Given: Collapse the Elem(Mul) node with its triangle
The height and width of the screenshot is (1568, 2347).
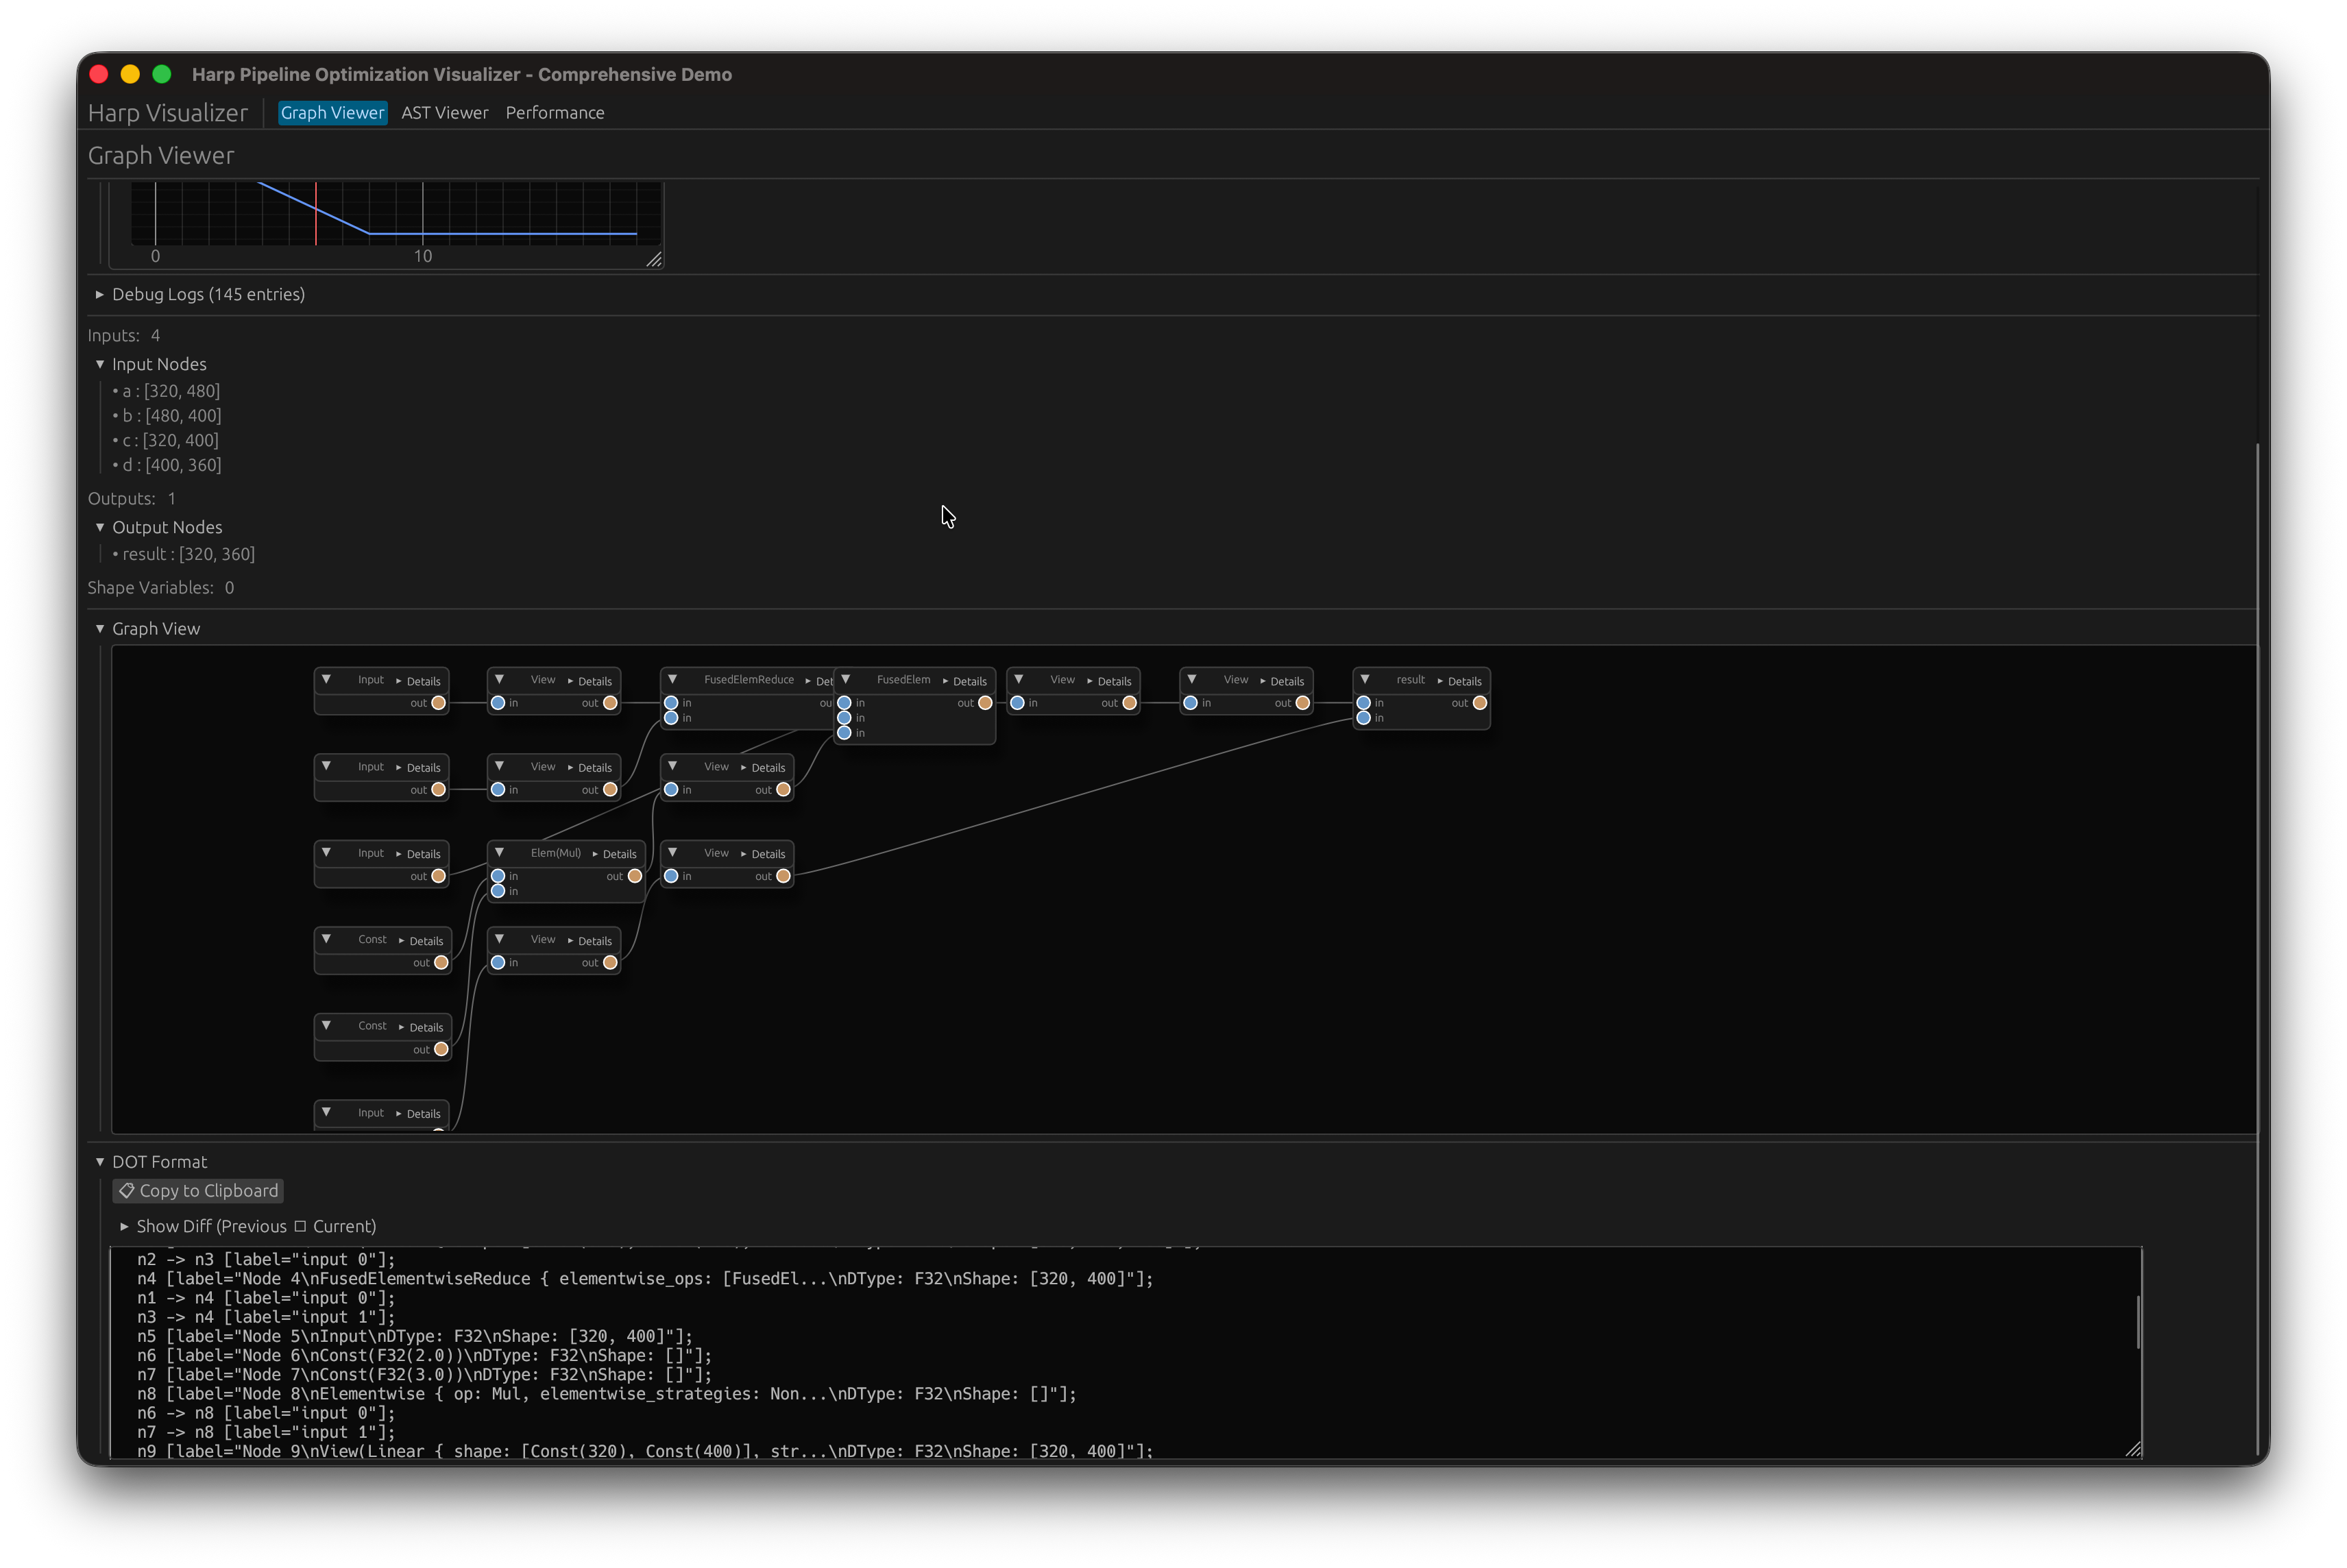Looking at the screenshot, I should (499, 853).
